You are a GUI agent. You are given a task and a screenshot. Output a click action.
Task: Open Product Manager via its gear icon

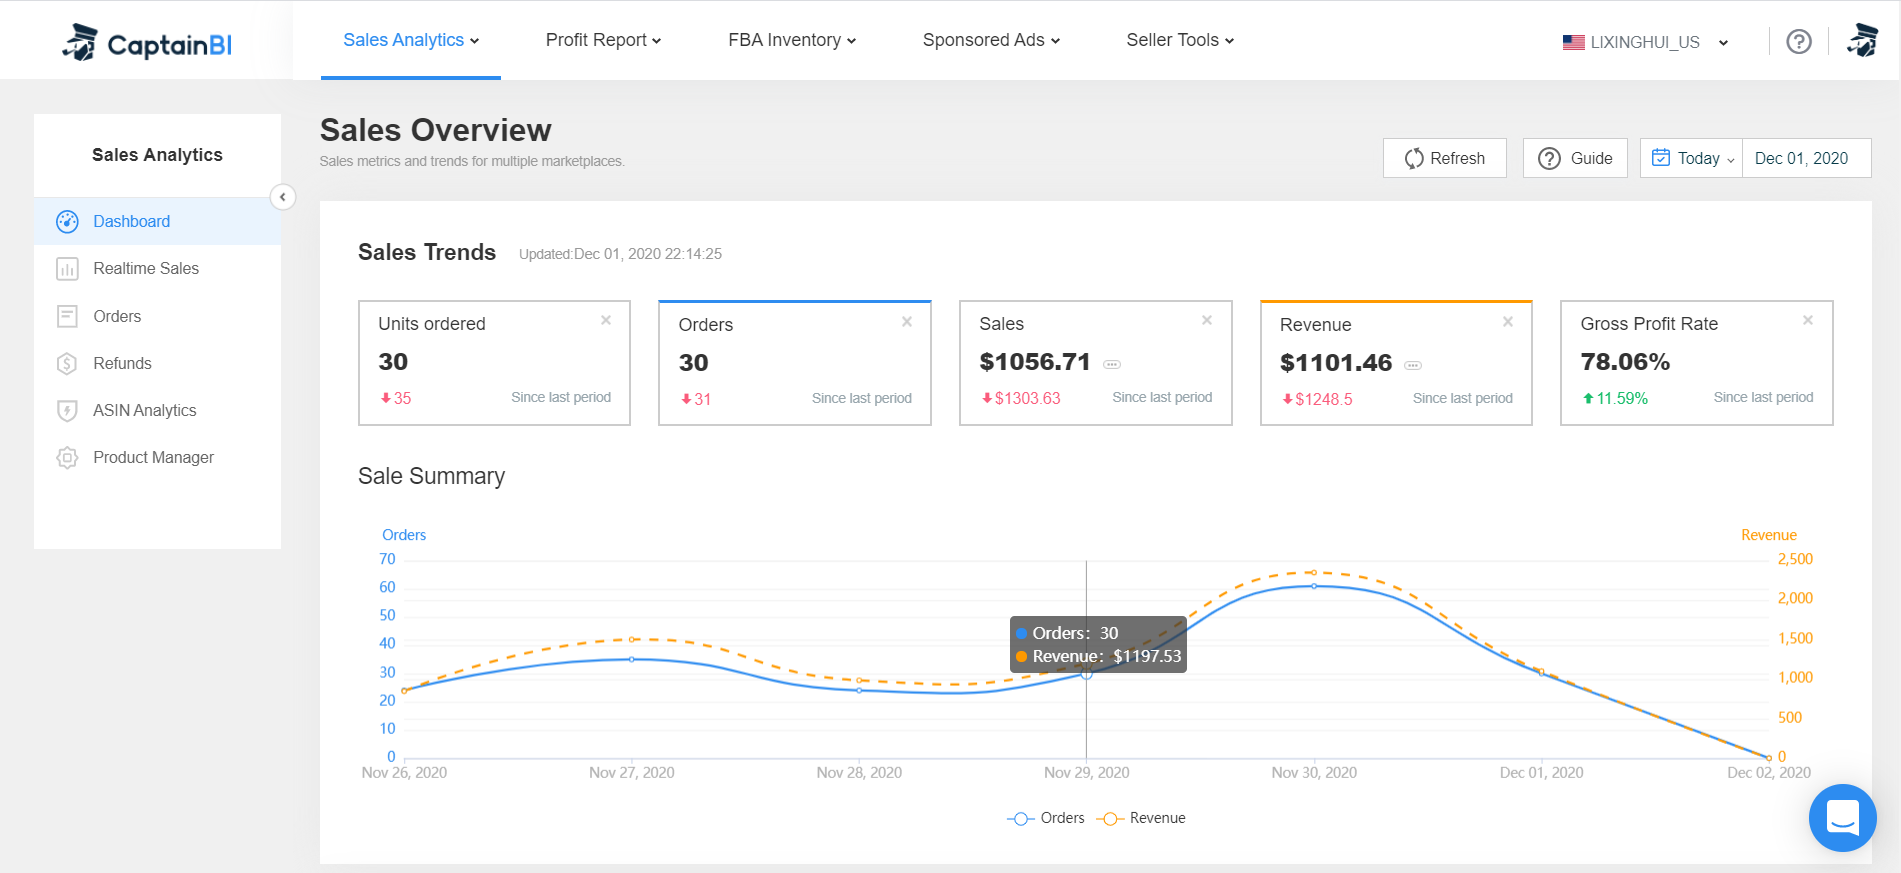[67, 457]
